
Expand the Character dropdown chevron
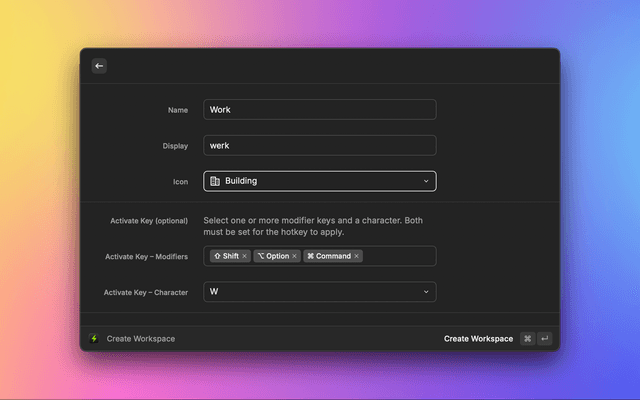[x=426, y=292]
